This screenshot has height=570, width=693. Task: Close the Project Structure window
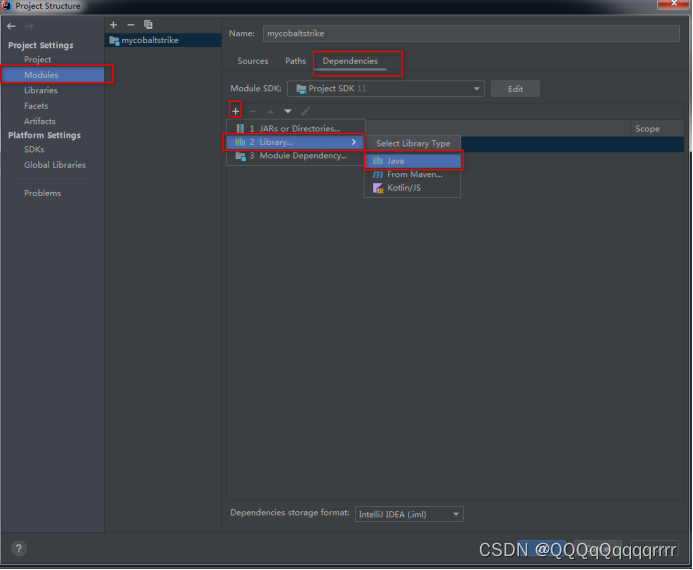click(x=674, y=4)
